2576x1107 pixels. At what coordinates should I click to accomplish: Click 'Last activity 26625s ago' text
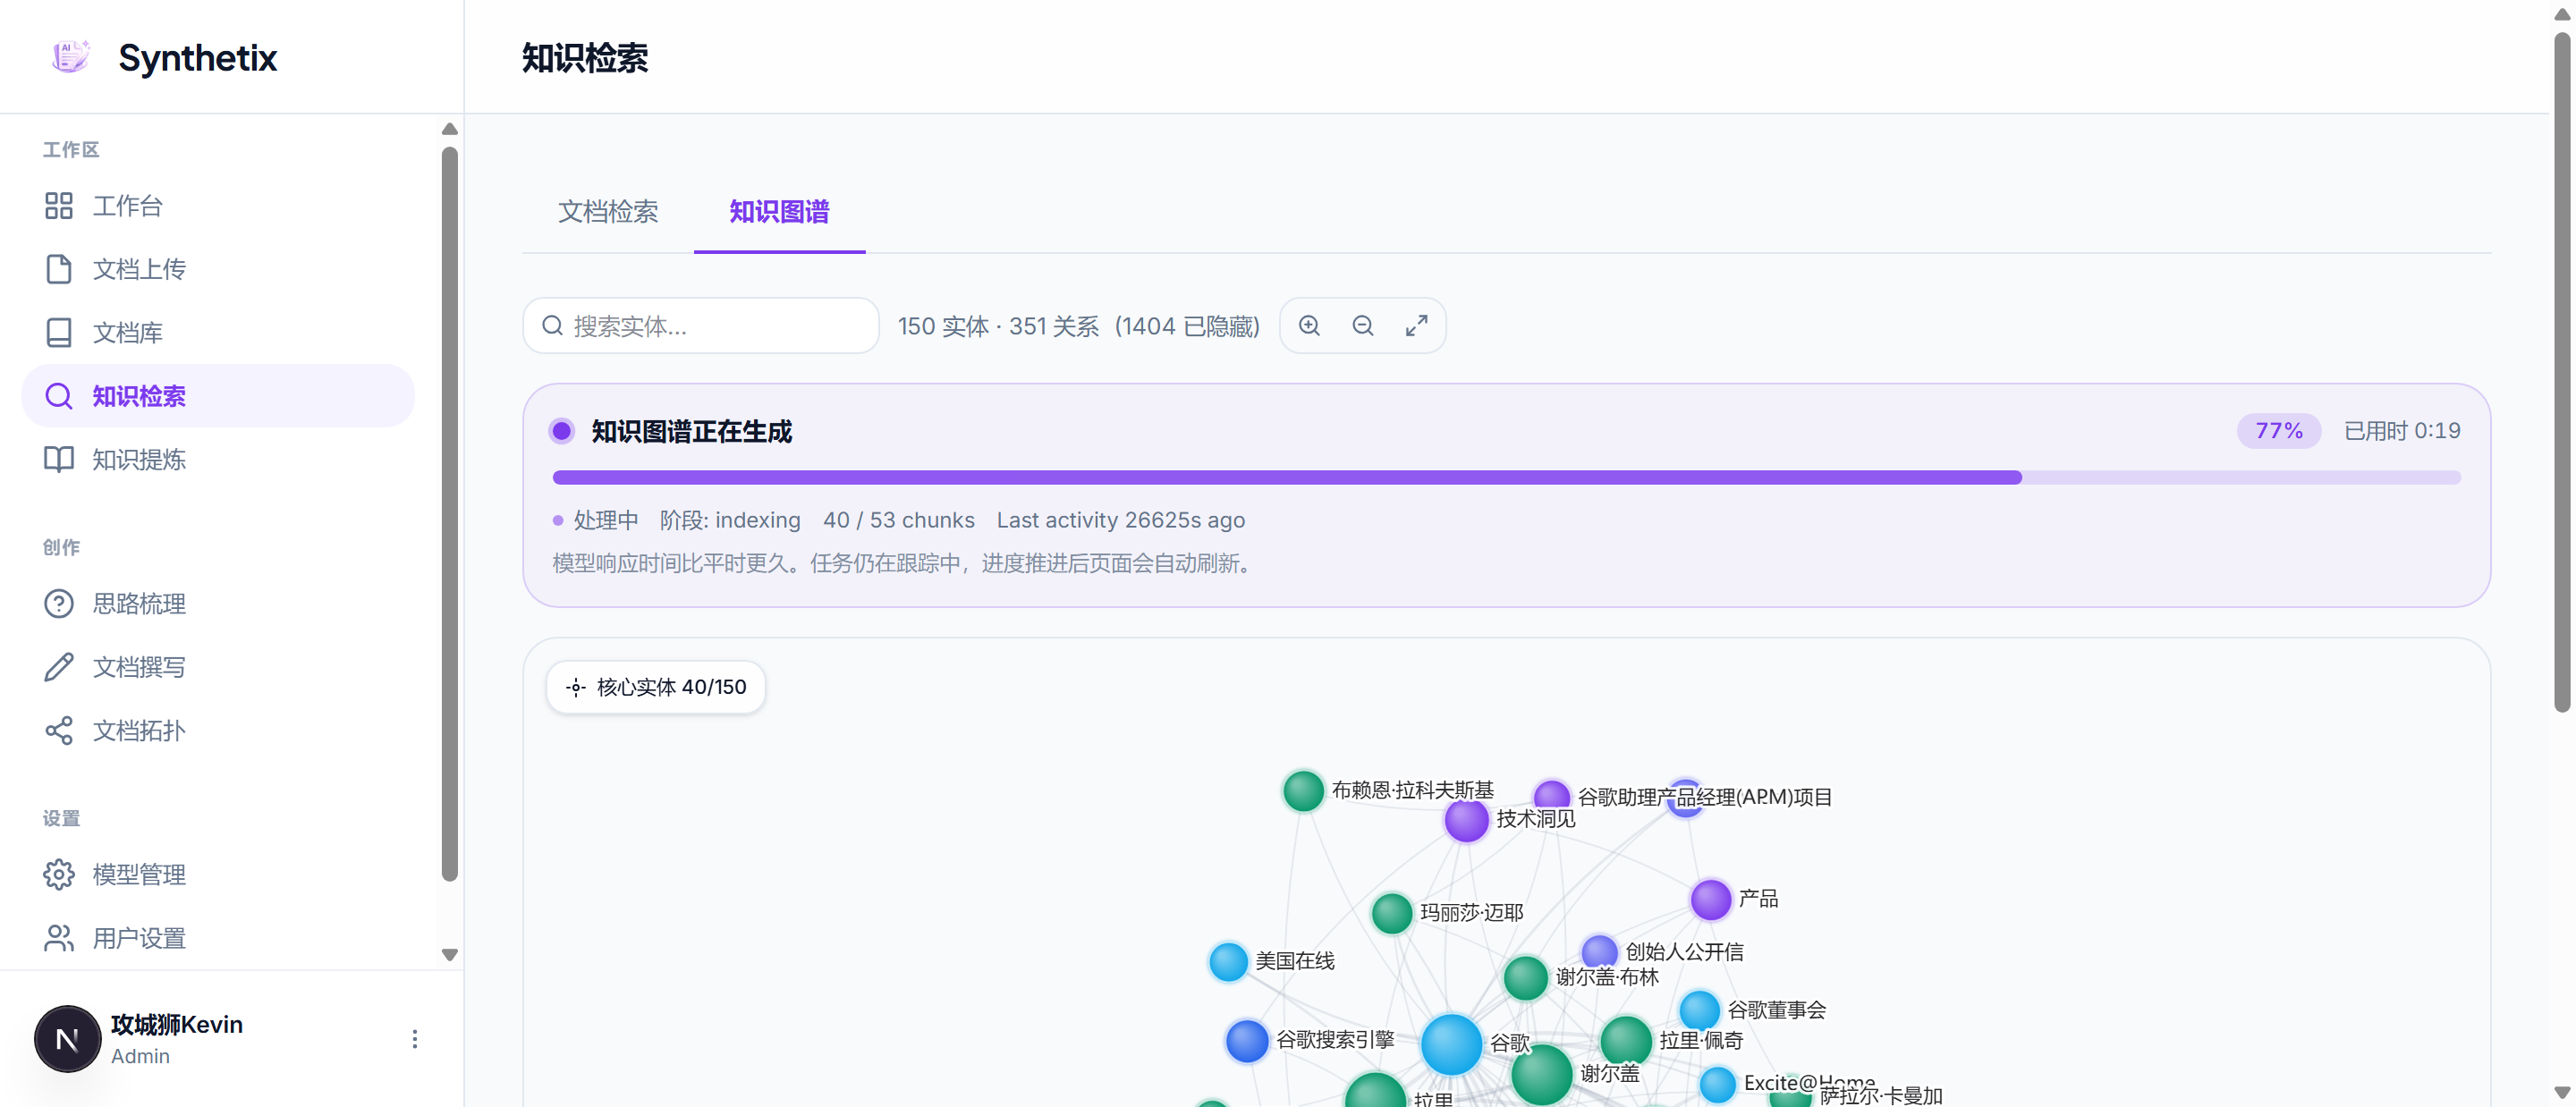pos(1120,520)
